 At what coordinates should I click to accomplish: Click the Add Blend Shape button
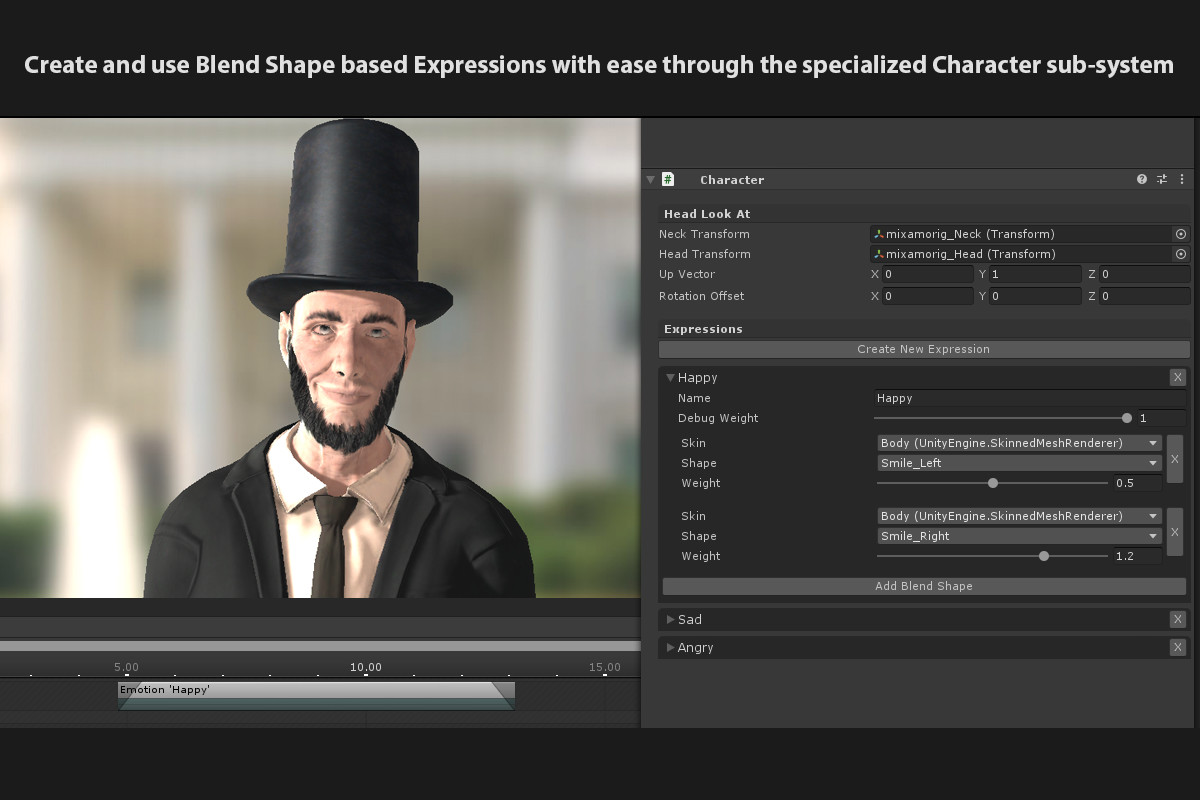pos(924,586)
